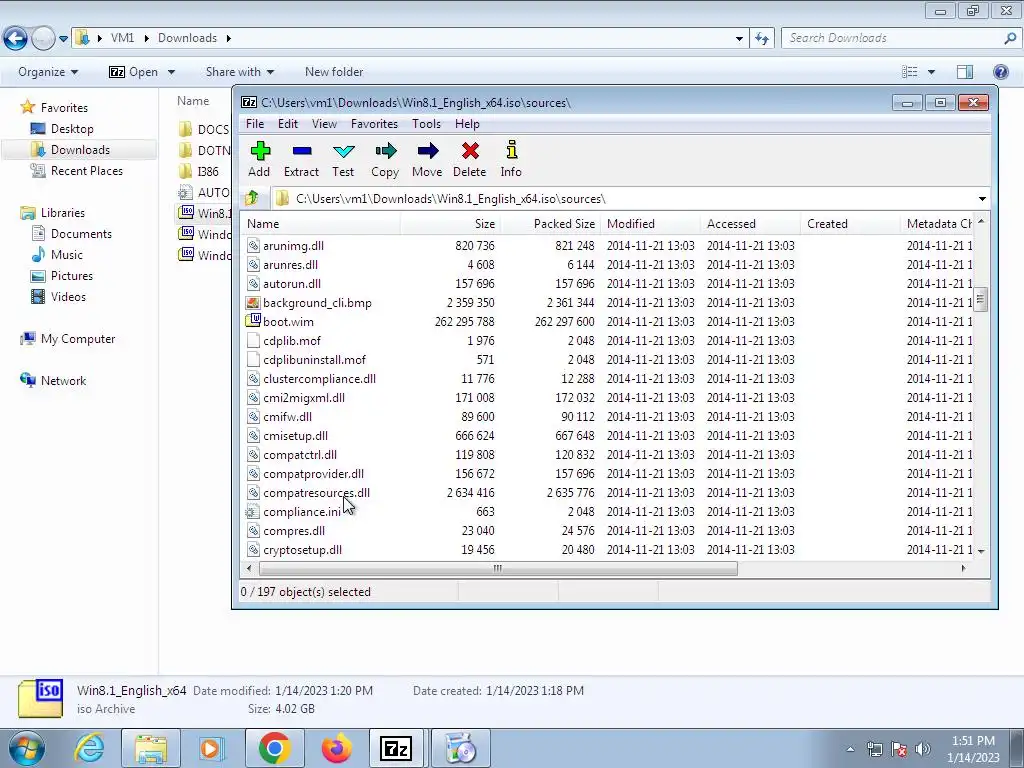Go up one folder in 7-Zip

pyautogui.click(x=252, y=198)
